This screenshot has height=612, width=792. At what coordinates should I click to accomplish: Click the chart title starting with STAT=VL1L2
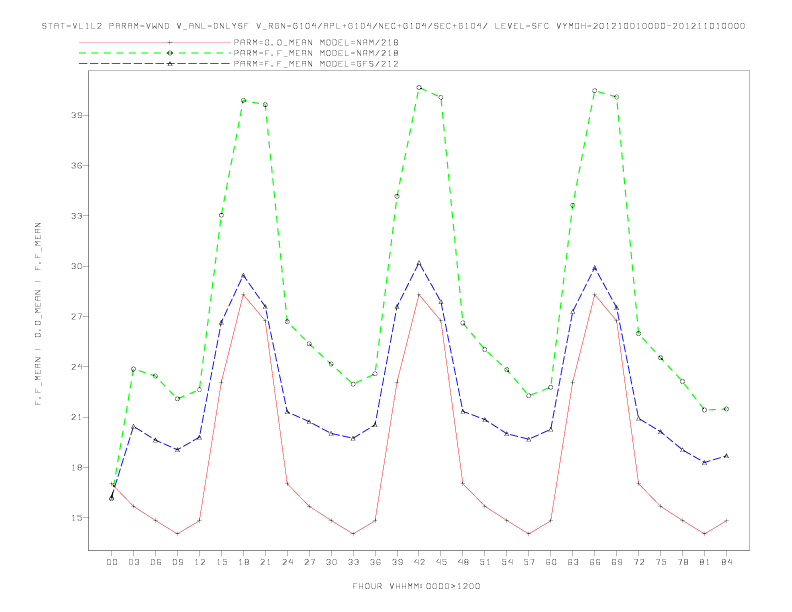(393, 26)
